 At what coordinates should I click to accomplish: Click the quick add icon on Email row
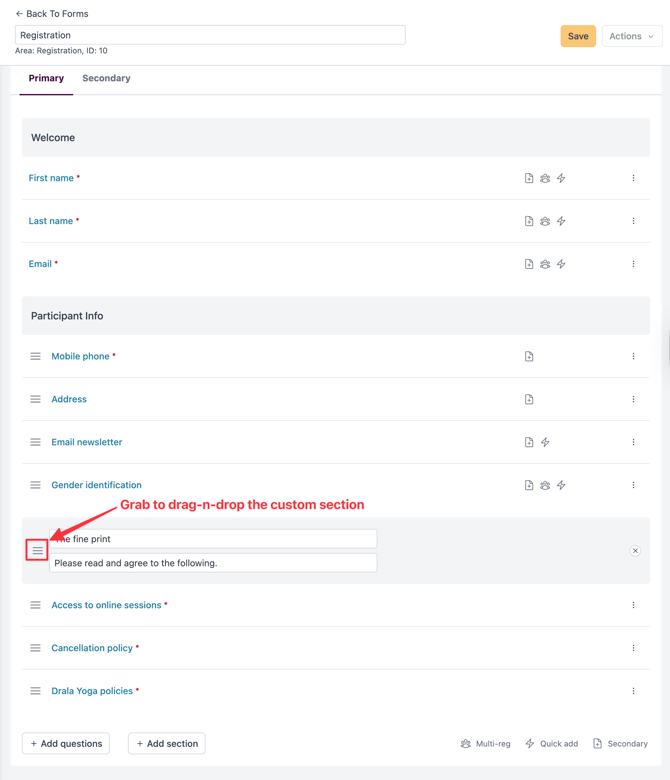(x=561, y=264)
